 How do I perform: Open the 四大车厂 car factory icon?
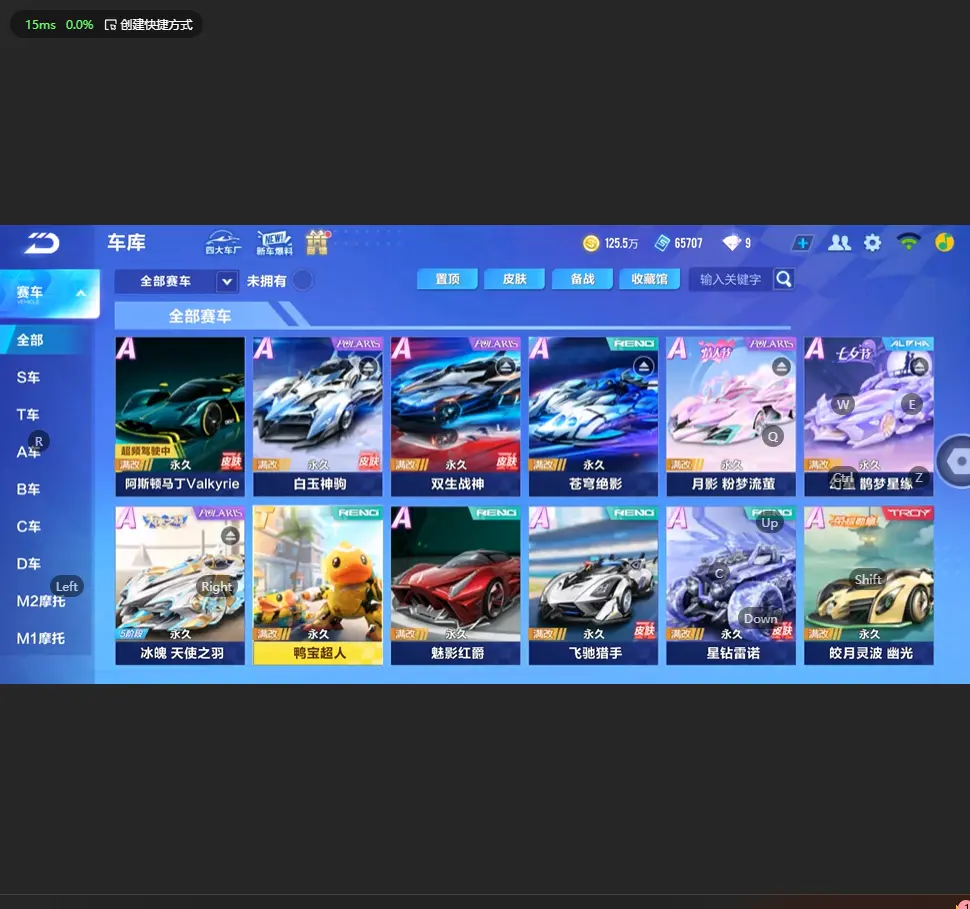click(223, 243)
